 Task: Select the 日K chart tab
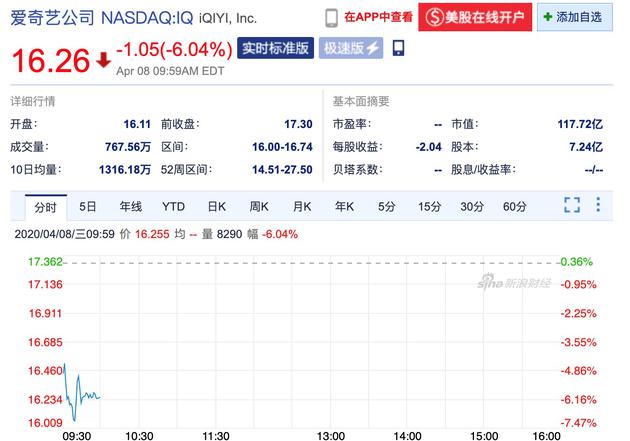pyautogui.click(x=217, y=207)
